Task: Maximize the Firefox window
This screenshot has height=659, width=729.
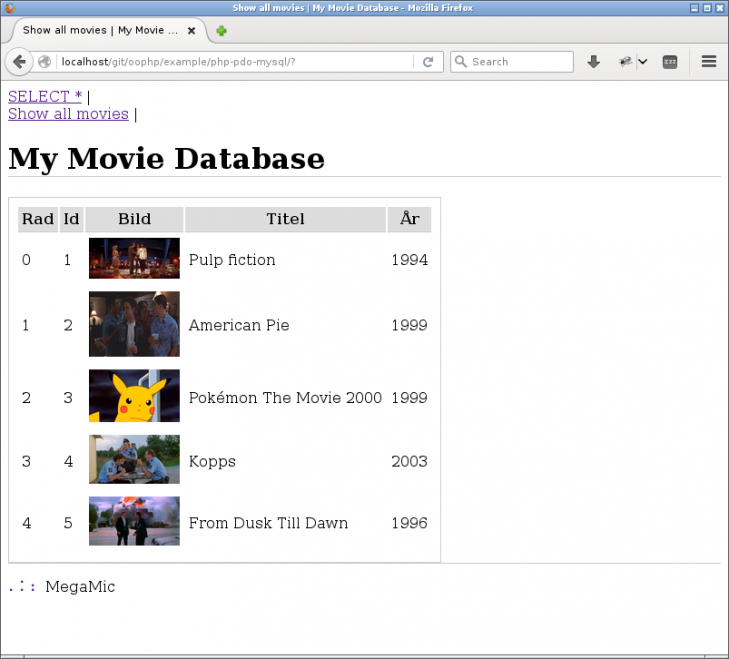Action: pos(707,8)
